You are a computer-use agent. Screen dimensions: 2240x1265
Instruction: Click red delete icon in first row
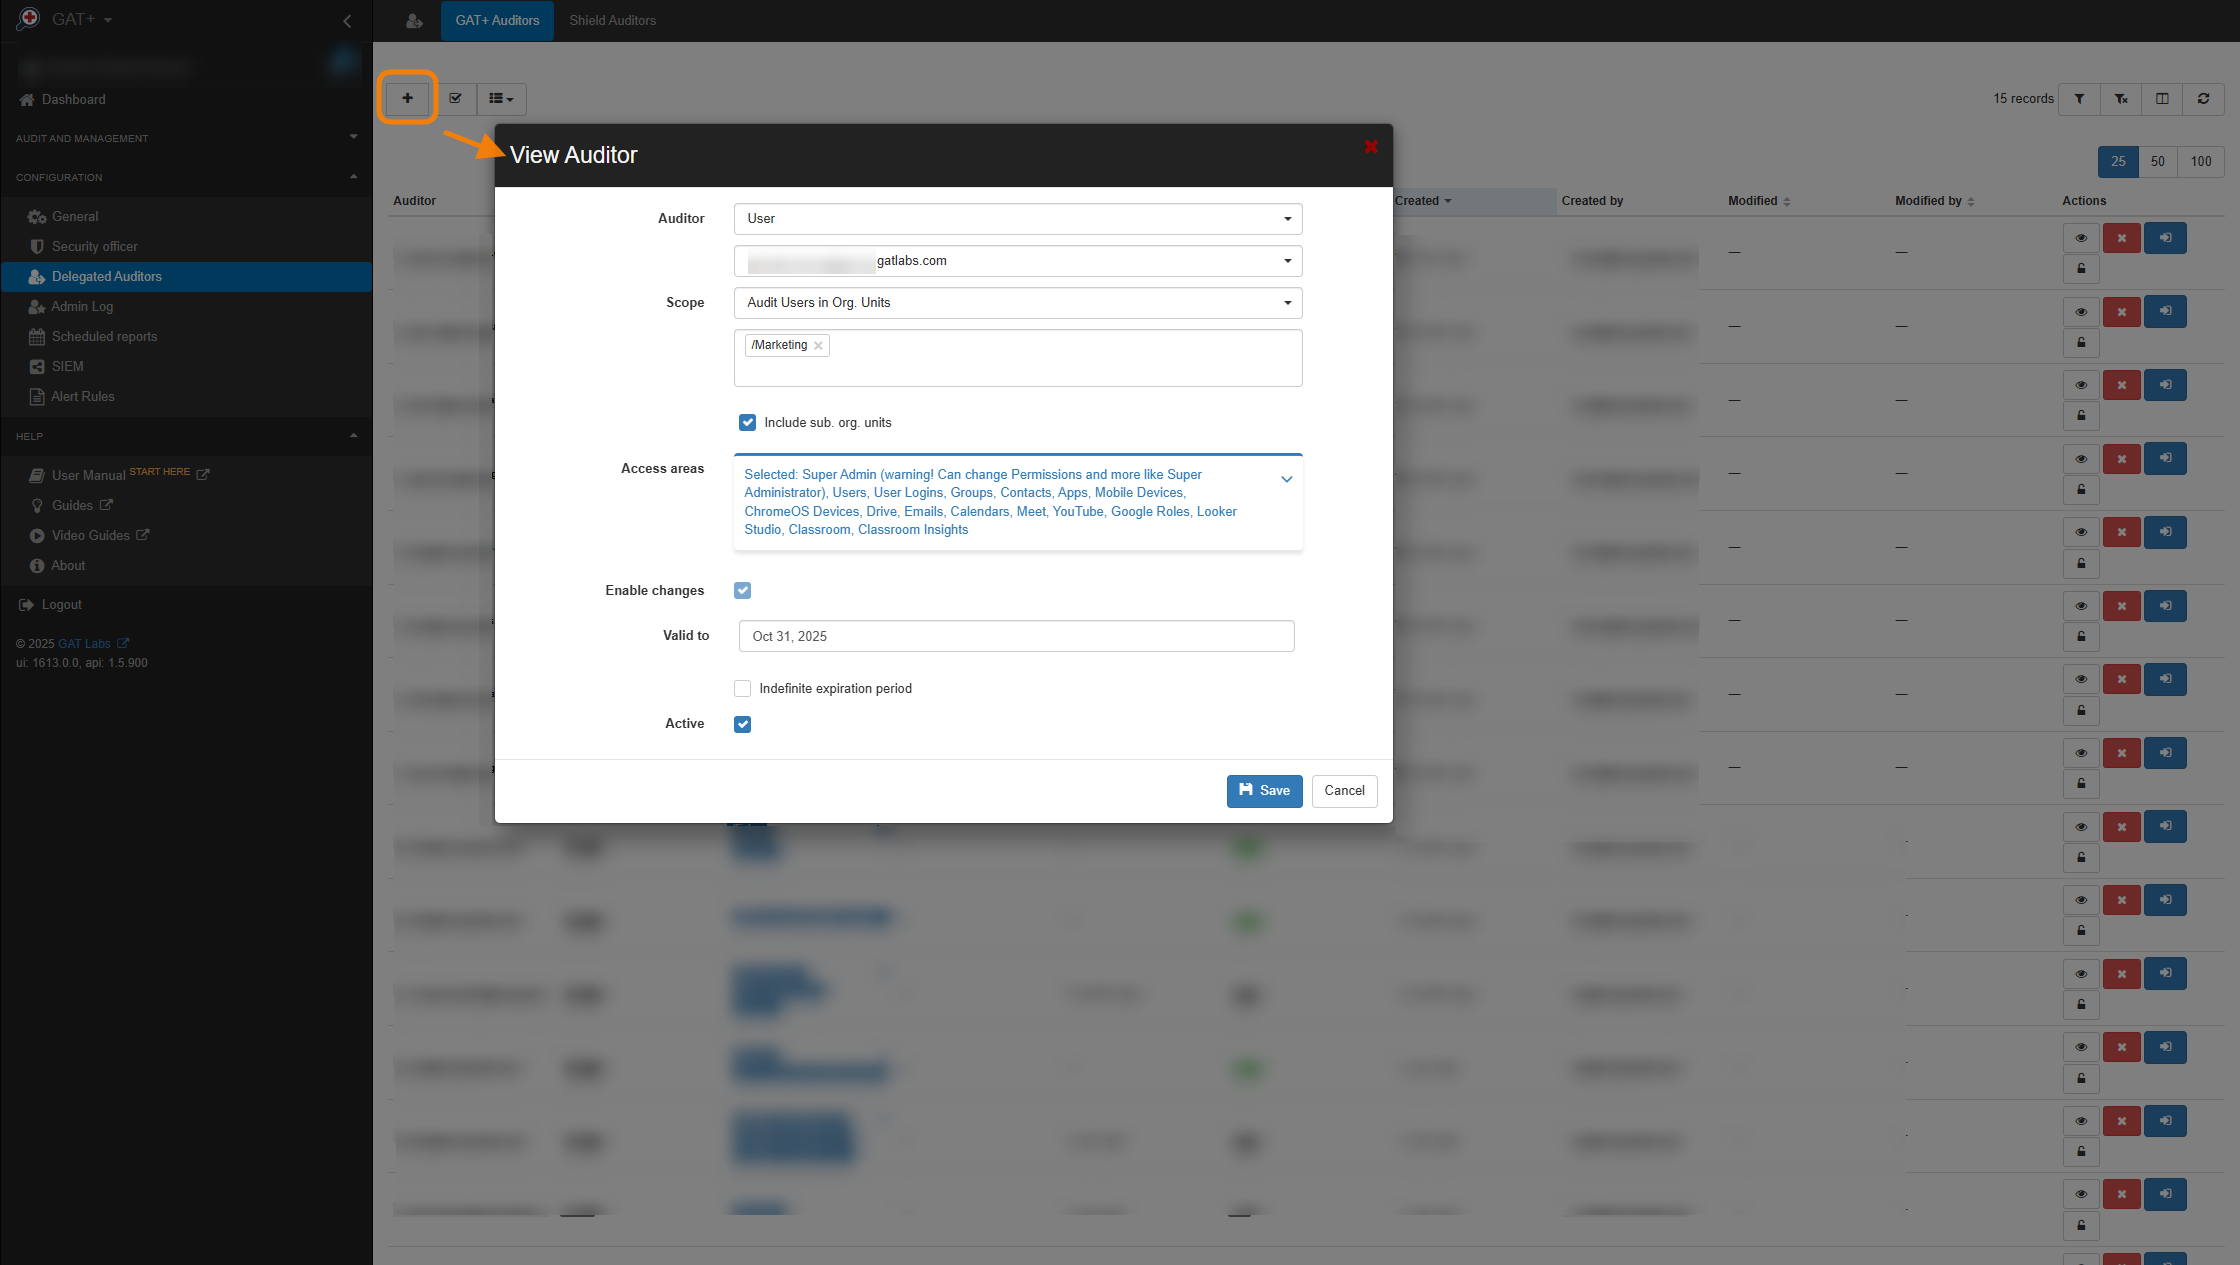(x=2121, y=238)
